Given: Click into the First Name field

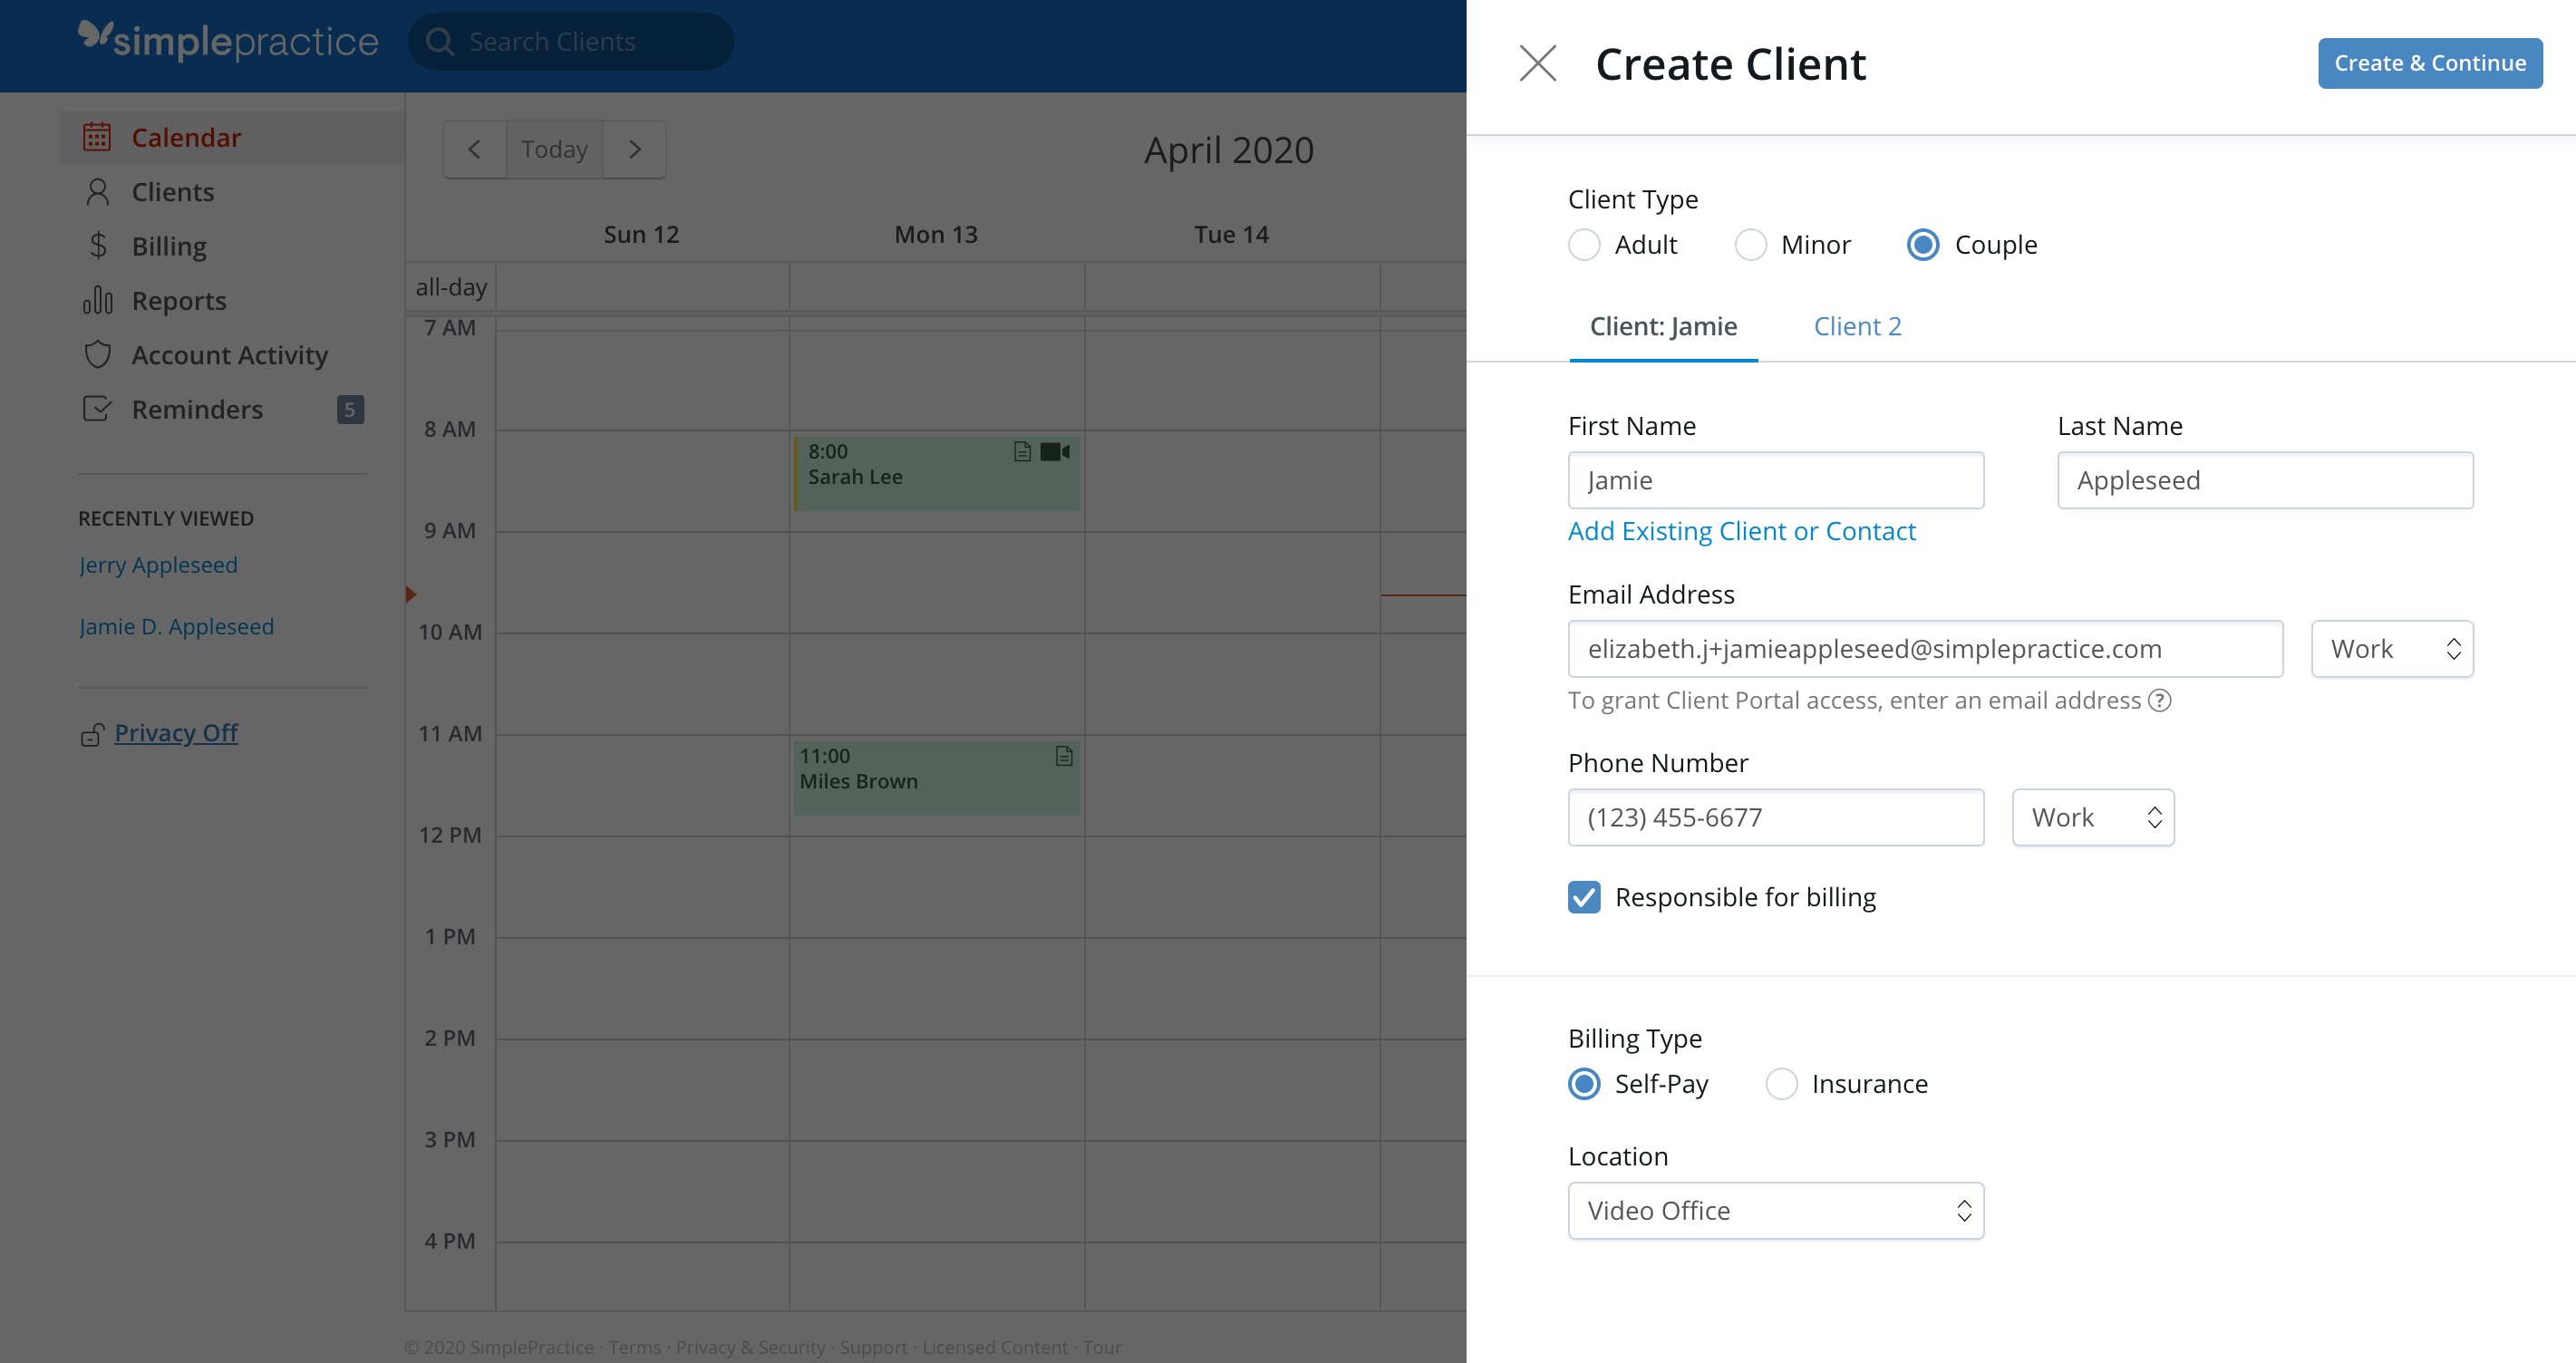Looking at the screenshot, I should point(1775,480).
